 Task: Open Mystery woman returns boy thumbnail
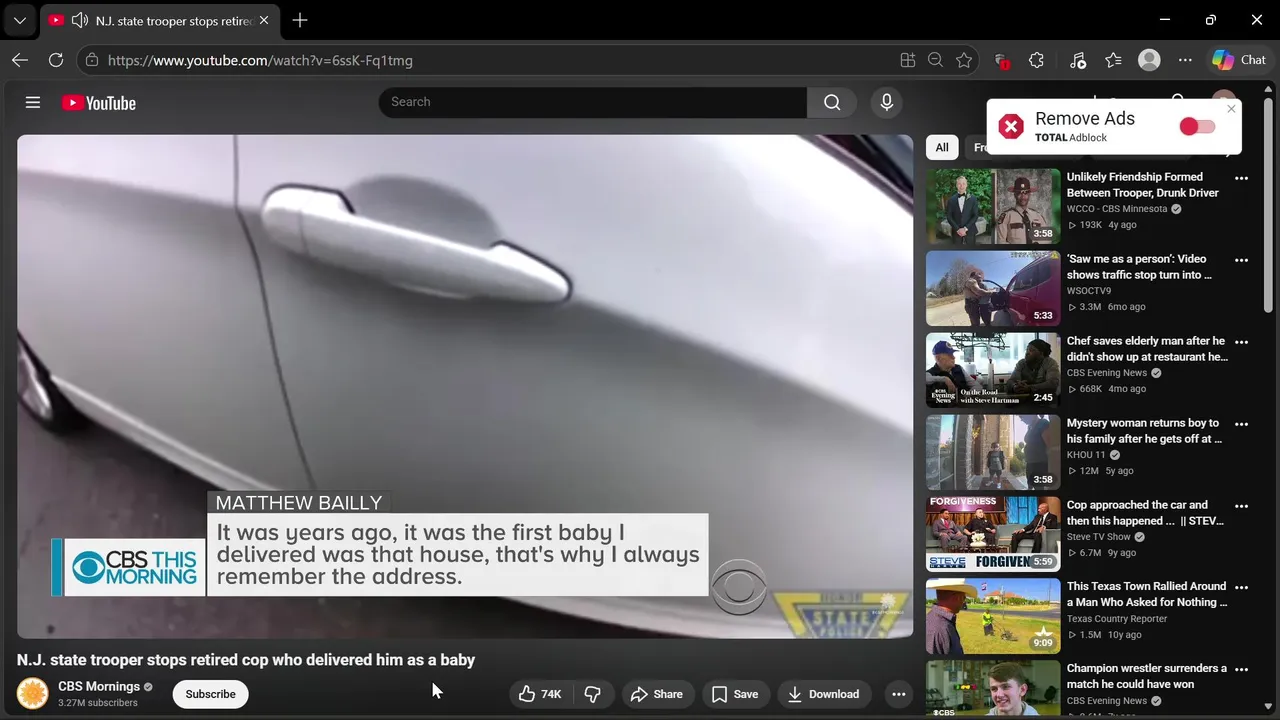993,452
